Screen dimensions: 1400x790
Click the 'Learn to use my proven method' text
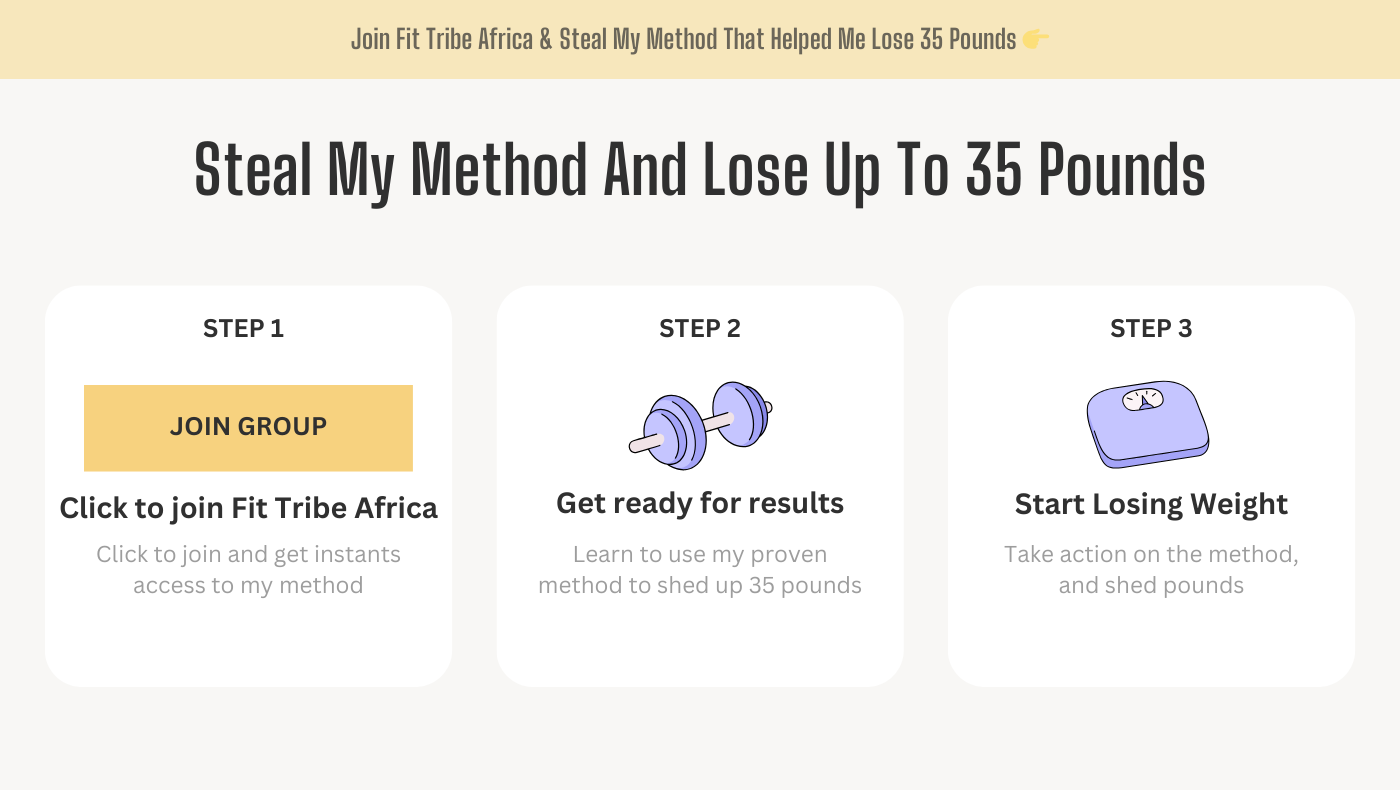pos(700,570)
